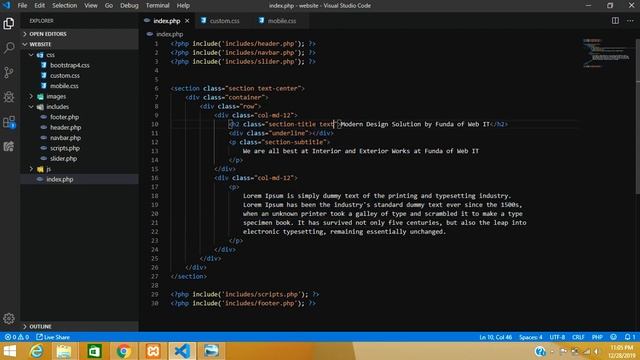Click the line 14 number in gutter
The image size is (640, 360).
(155, 160)
